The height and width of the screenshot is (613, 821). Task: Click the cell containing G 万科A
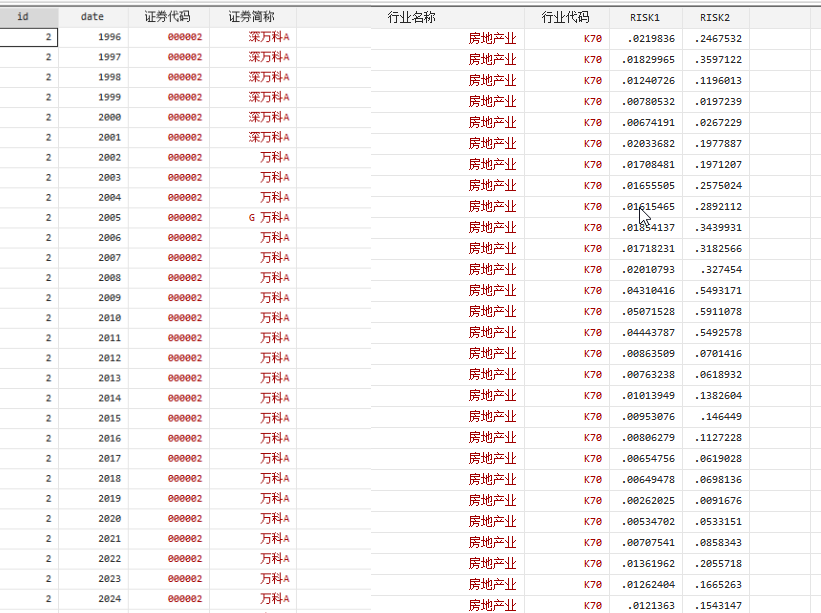tap(268, 217)
